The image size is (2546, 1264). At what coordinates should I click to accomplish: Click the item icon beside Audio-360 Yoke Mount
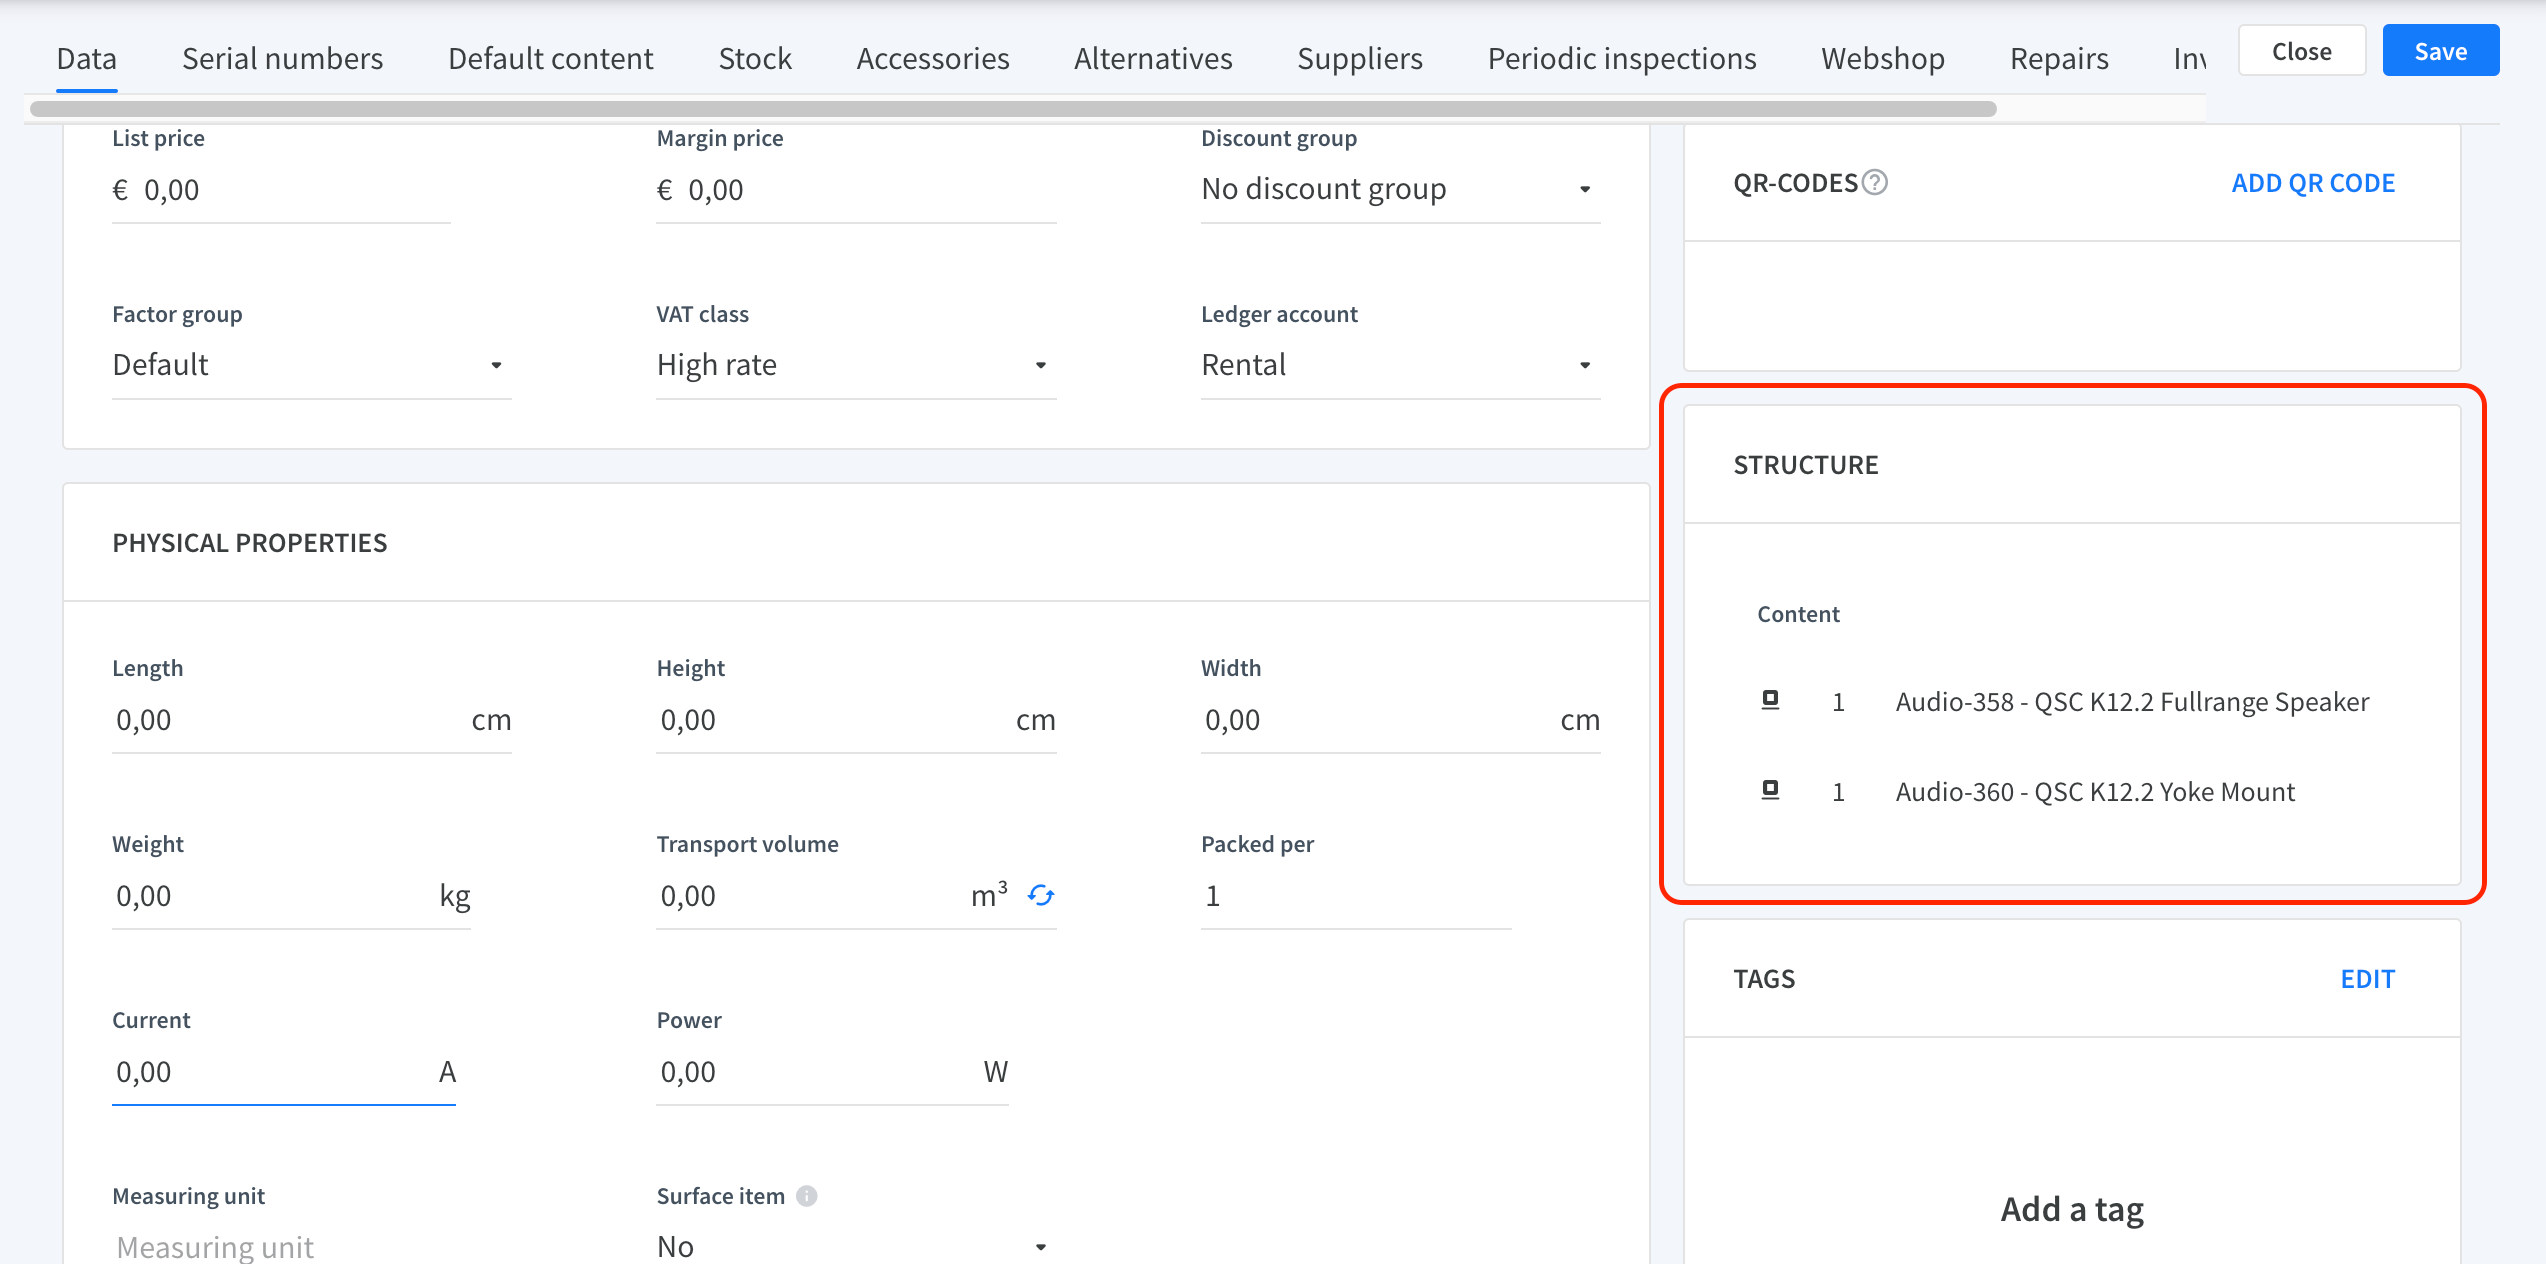(x=1770, y=791)
